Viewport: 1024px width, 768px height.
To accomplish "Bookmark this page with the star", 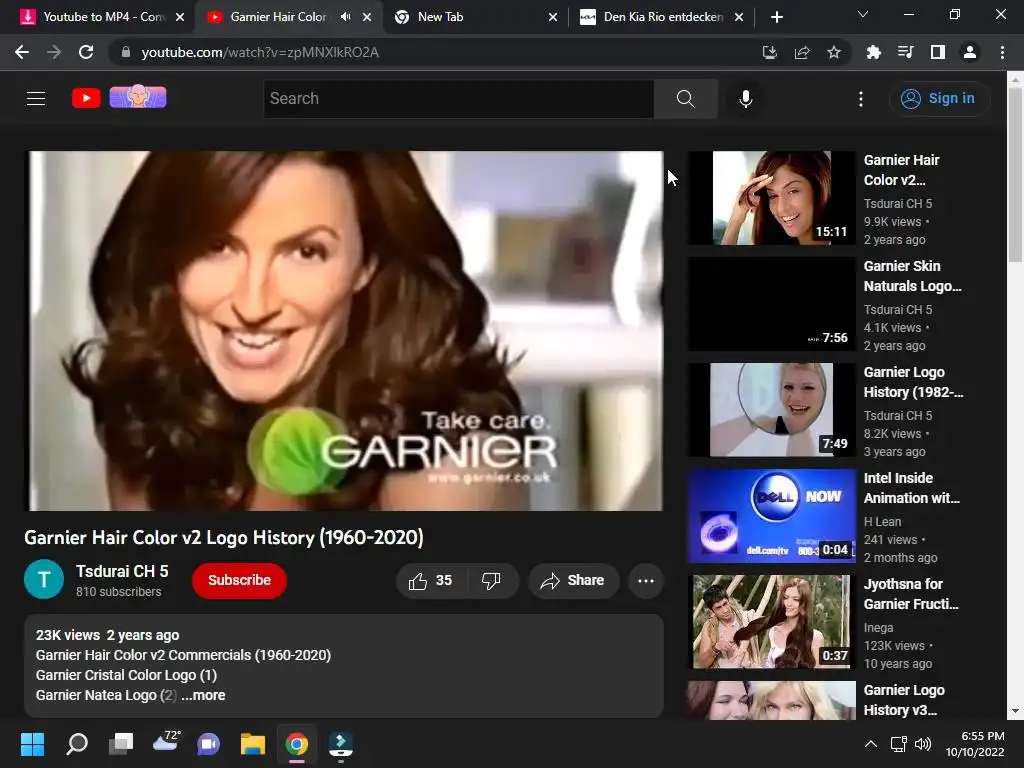I will click(834, 52).
